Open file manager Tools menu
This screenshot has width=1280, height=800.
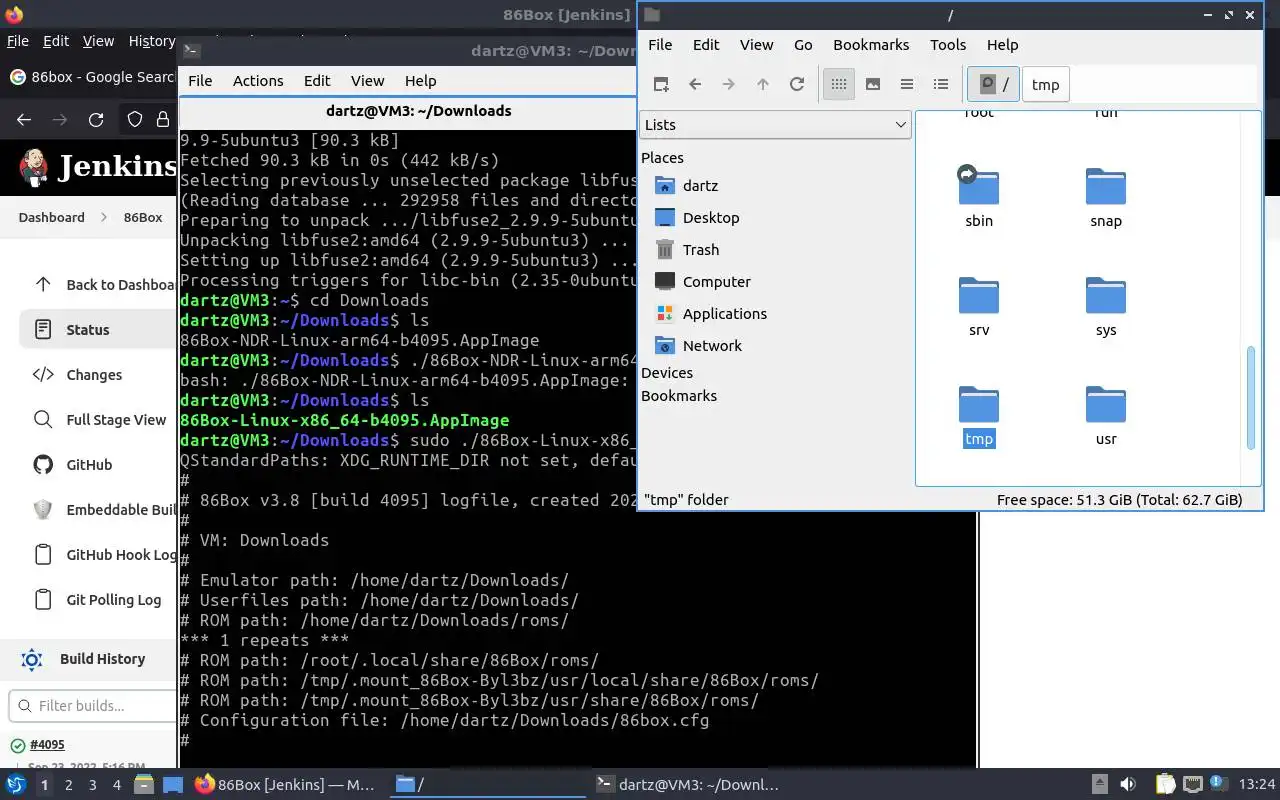948,44
